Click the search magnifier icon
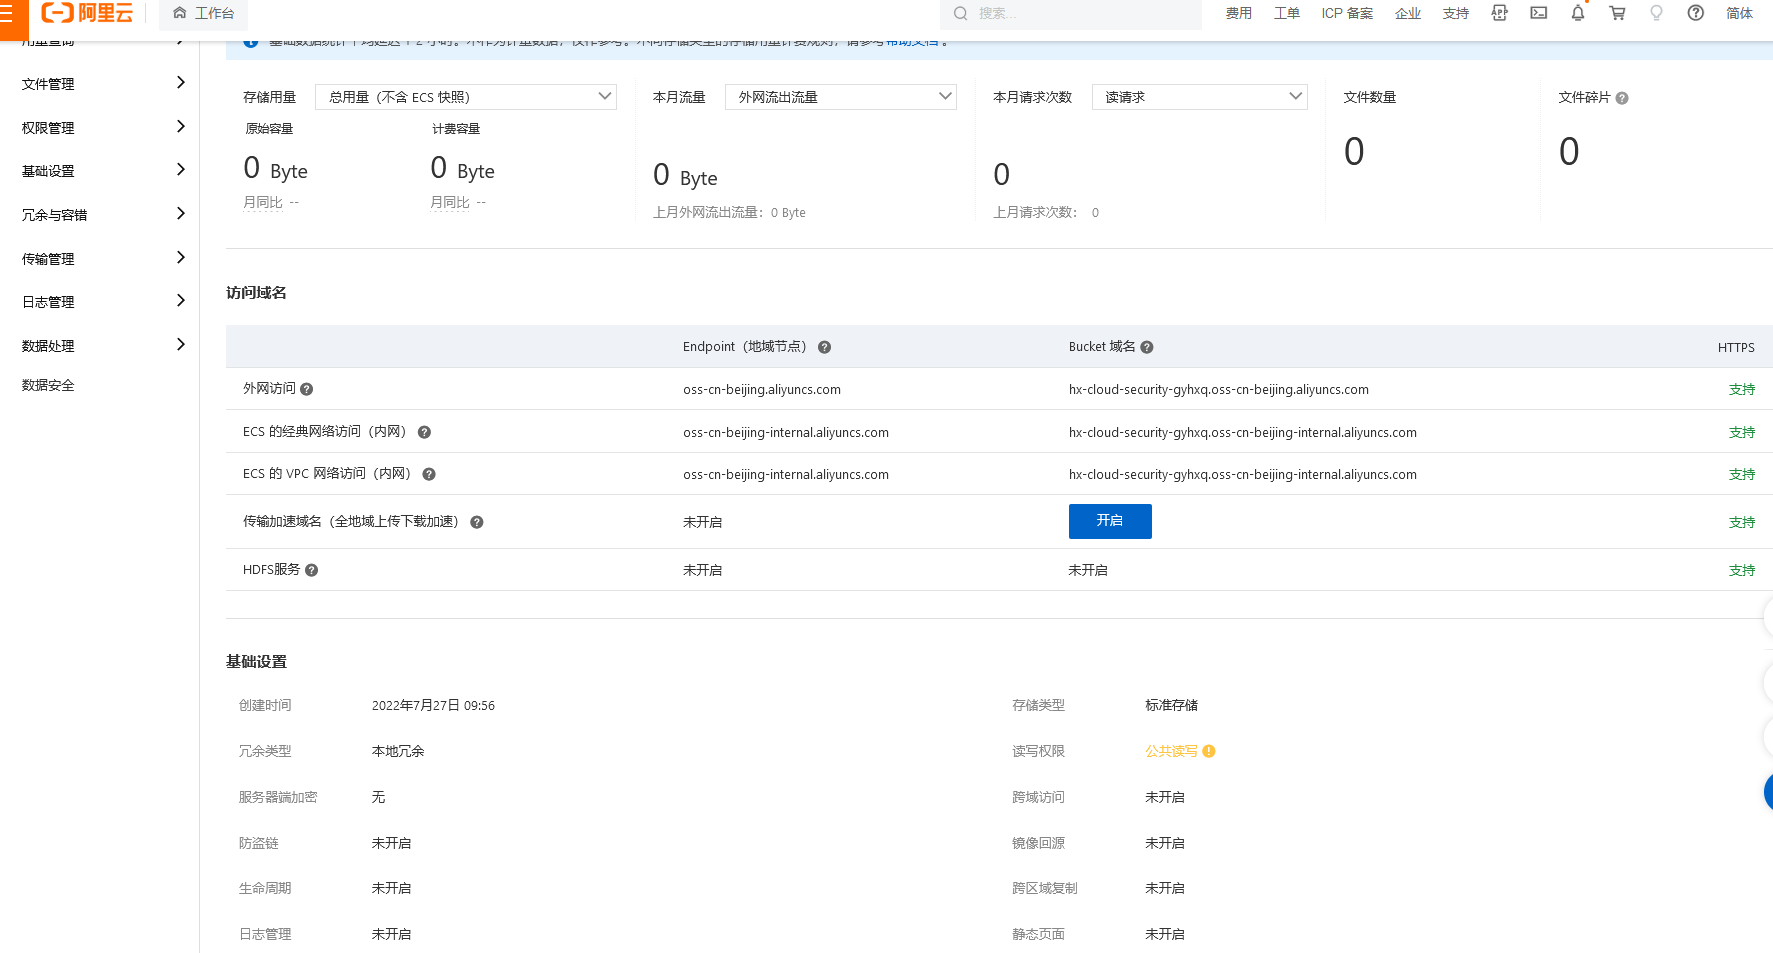Screen dimensions: 1773x953 click(x=960, y=13)
